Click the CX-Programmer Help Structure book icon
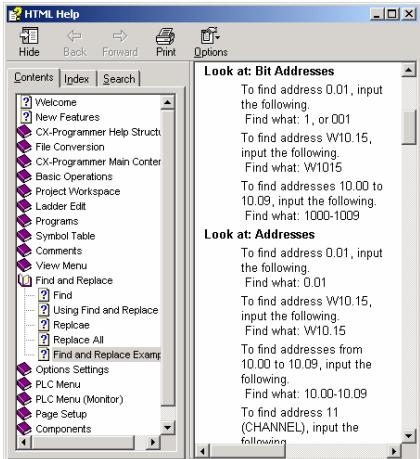The image size is (420, 459). tap(24, 132)
